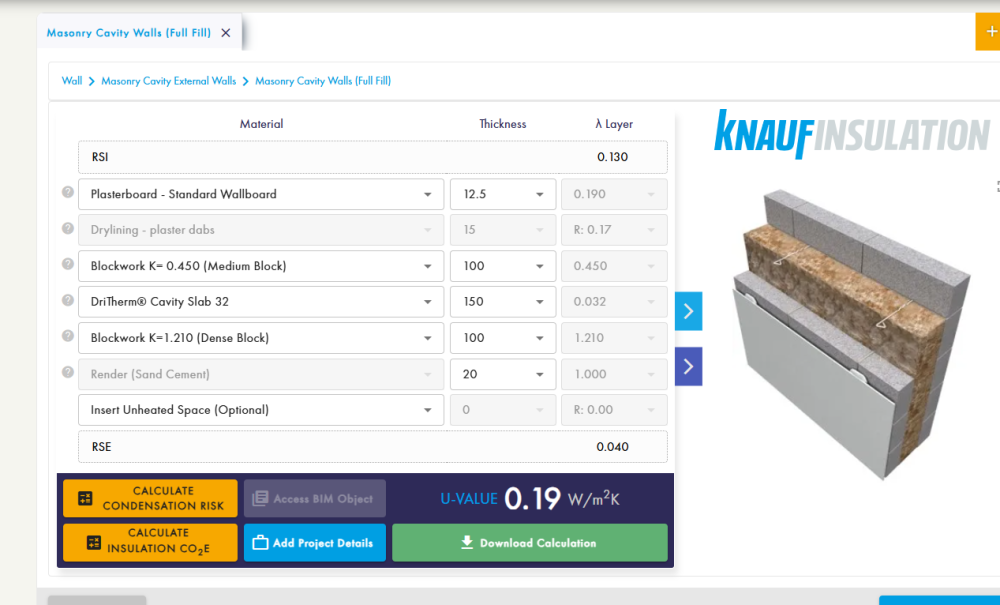
Task: Open thickness dropdown for the Dense Block row
Action: coord(503,338)
